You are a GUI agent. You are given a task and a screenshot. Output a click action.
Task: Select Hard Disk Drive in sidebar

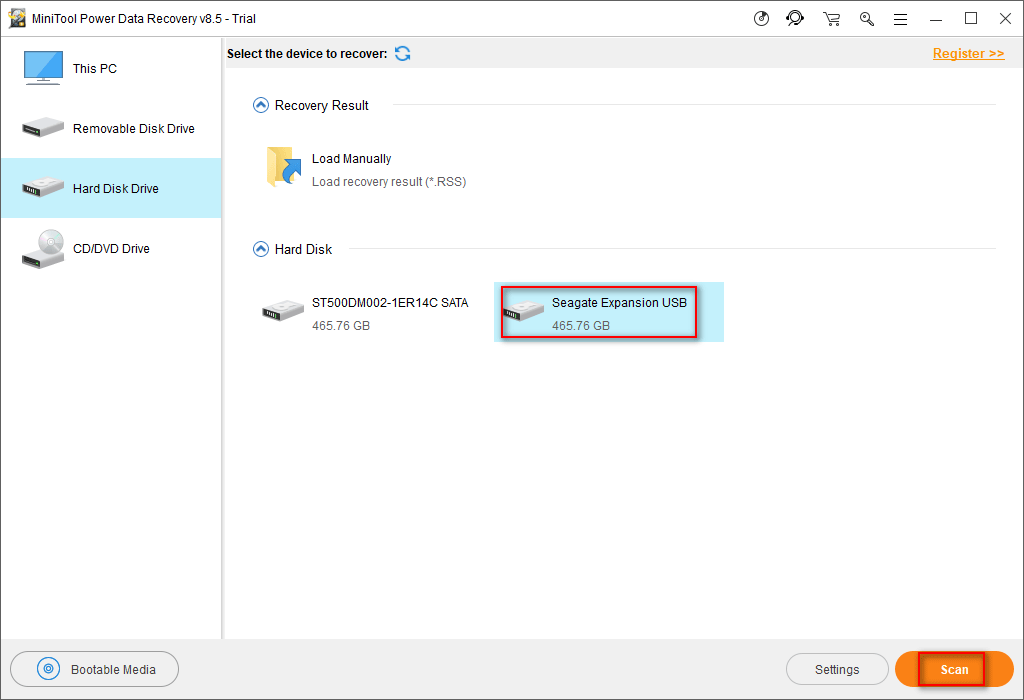(110, 189)
